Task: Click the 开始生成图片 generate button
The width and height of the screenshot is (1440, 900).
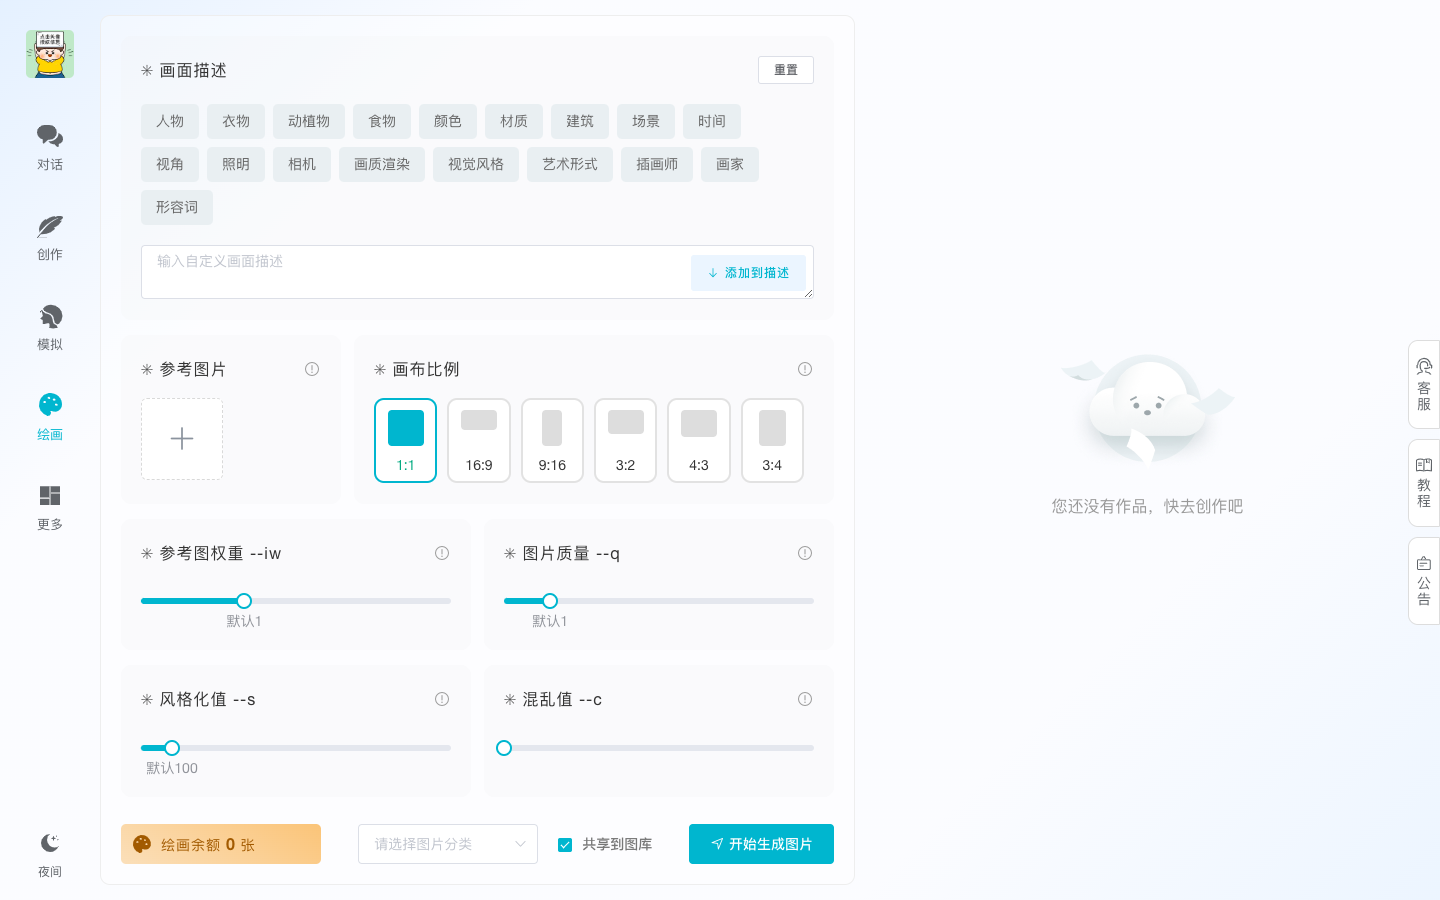Action: click(761, 844)
